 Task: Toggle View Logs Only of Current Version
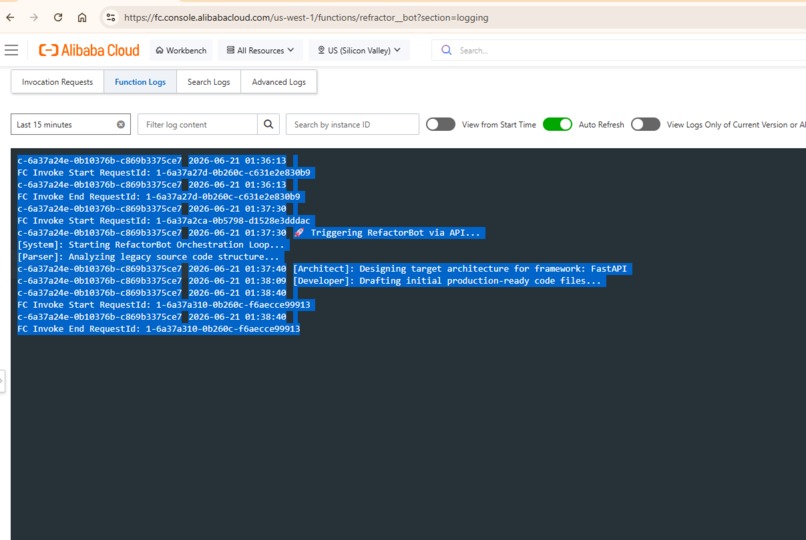coord(645,124)
